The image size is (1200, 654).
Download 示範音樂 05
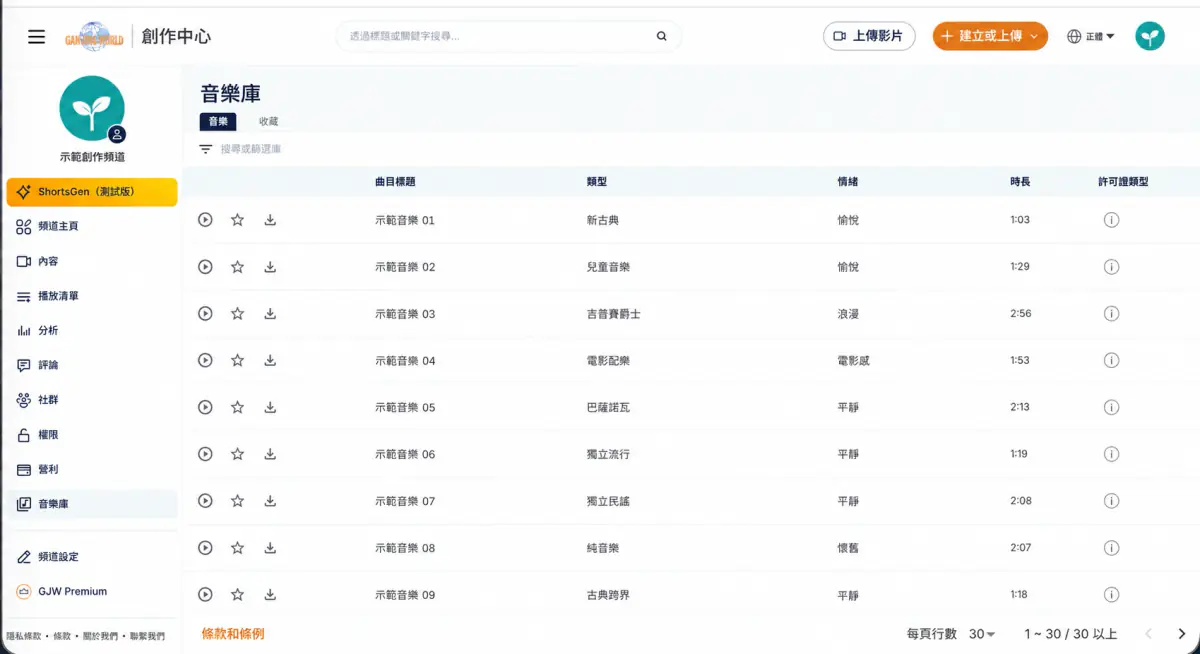(270, 407)
